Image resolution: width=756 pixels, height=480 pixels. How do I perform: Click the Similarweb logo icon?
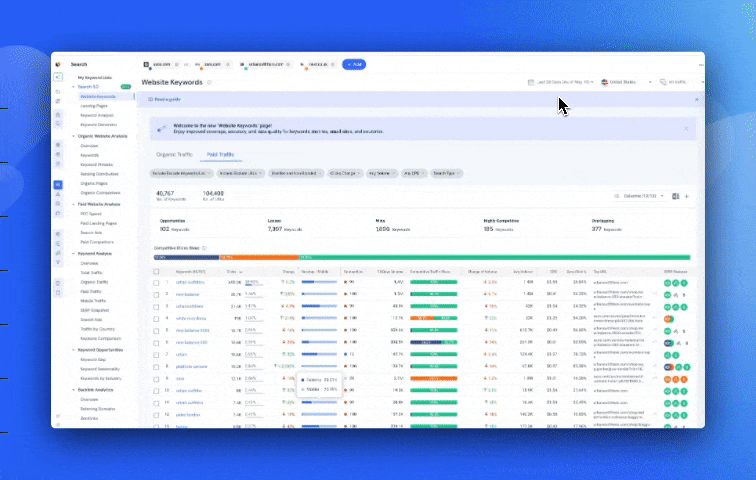[59, 63]
